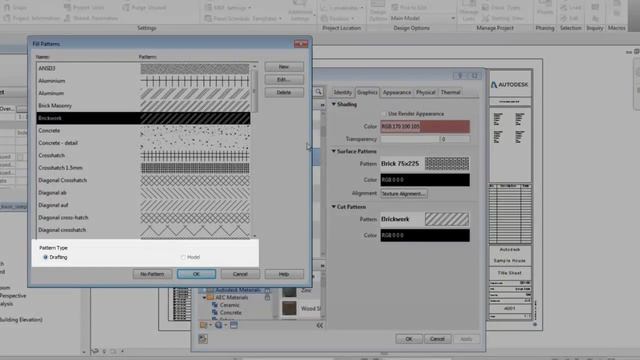Click the asset browser icon at dialog bottom-left

(203, 339)
